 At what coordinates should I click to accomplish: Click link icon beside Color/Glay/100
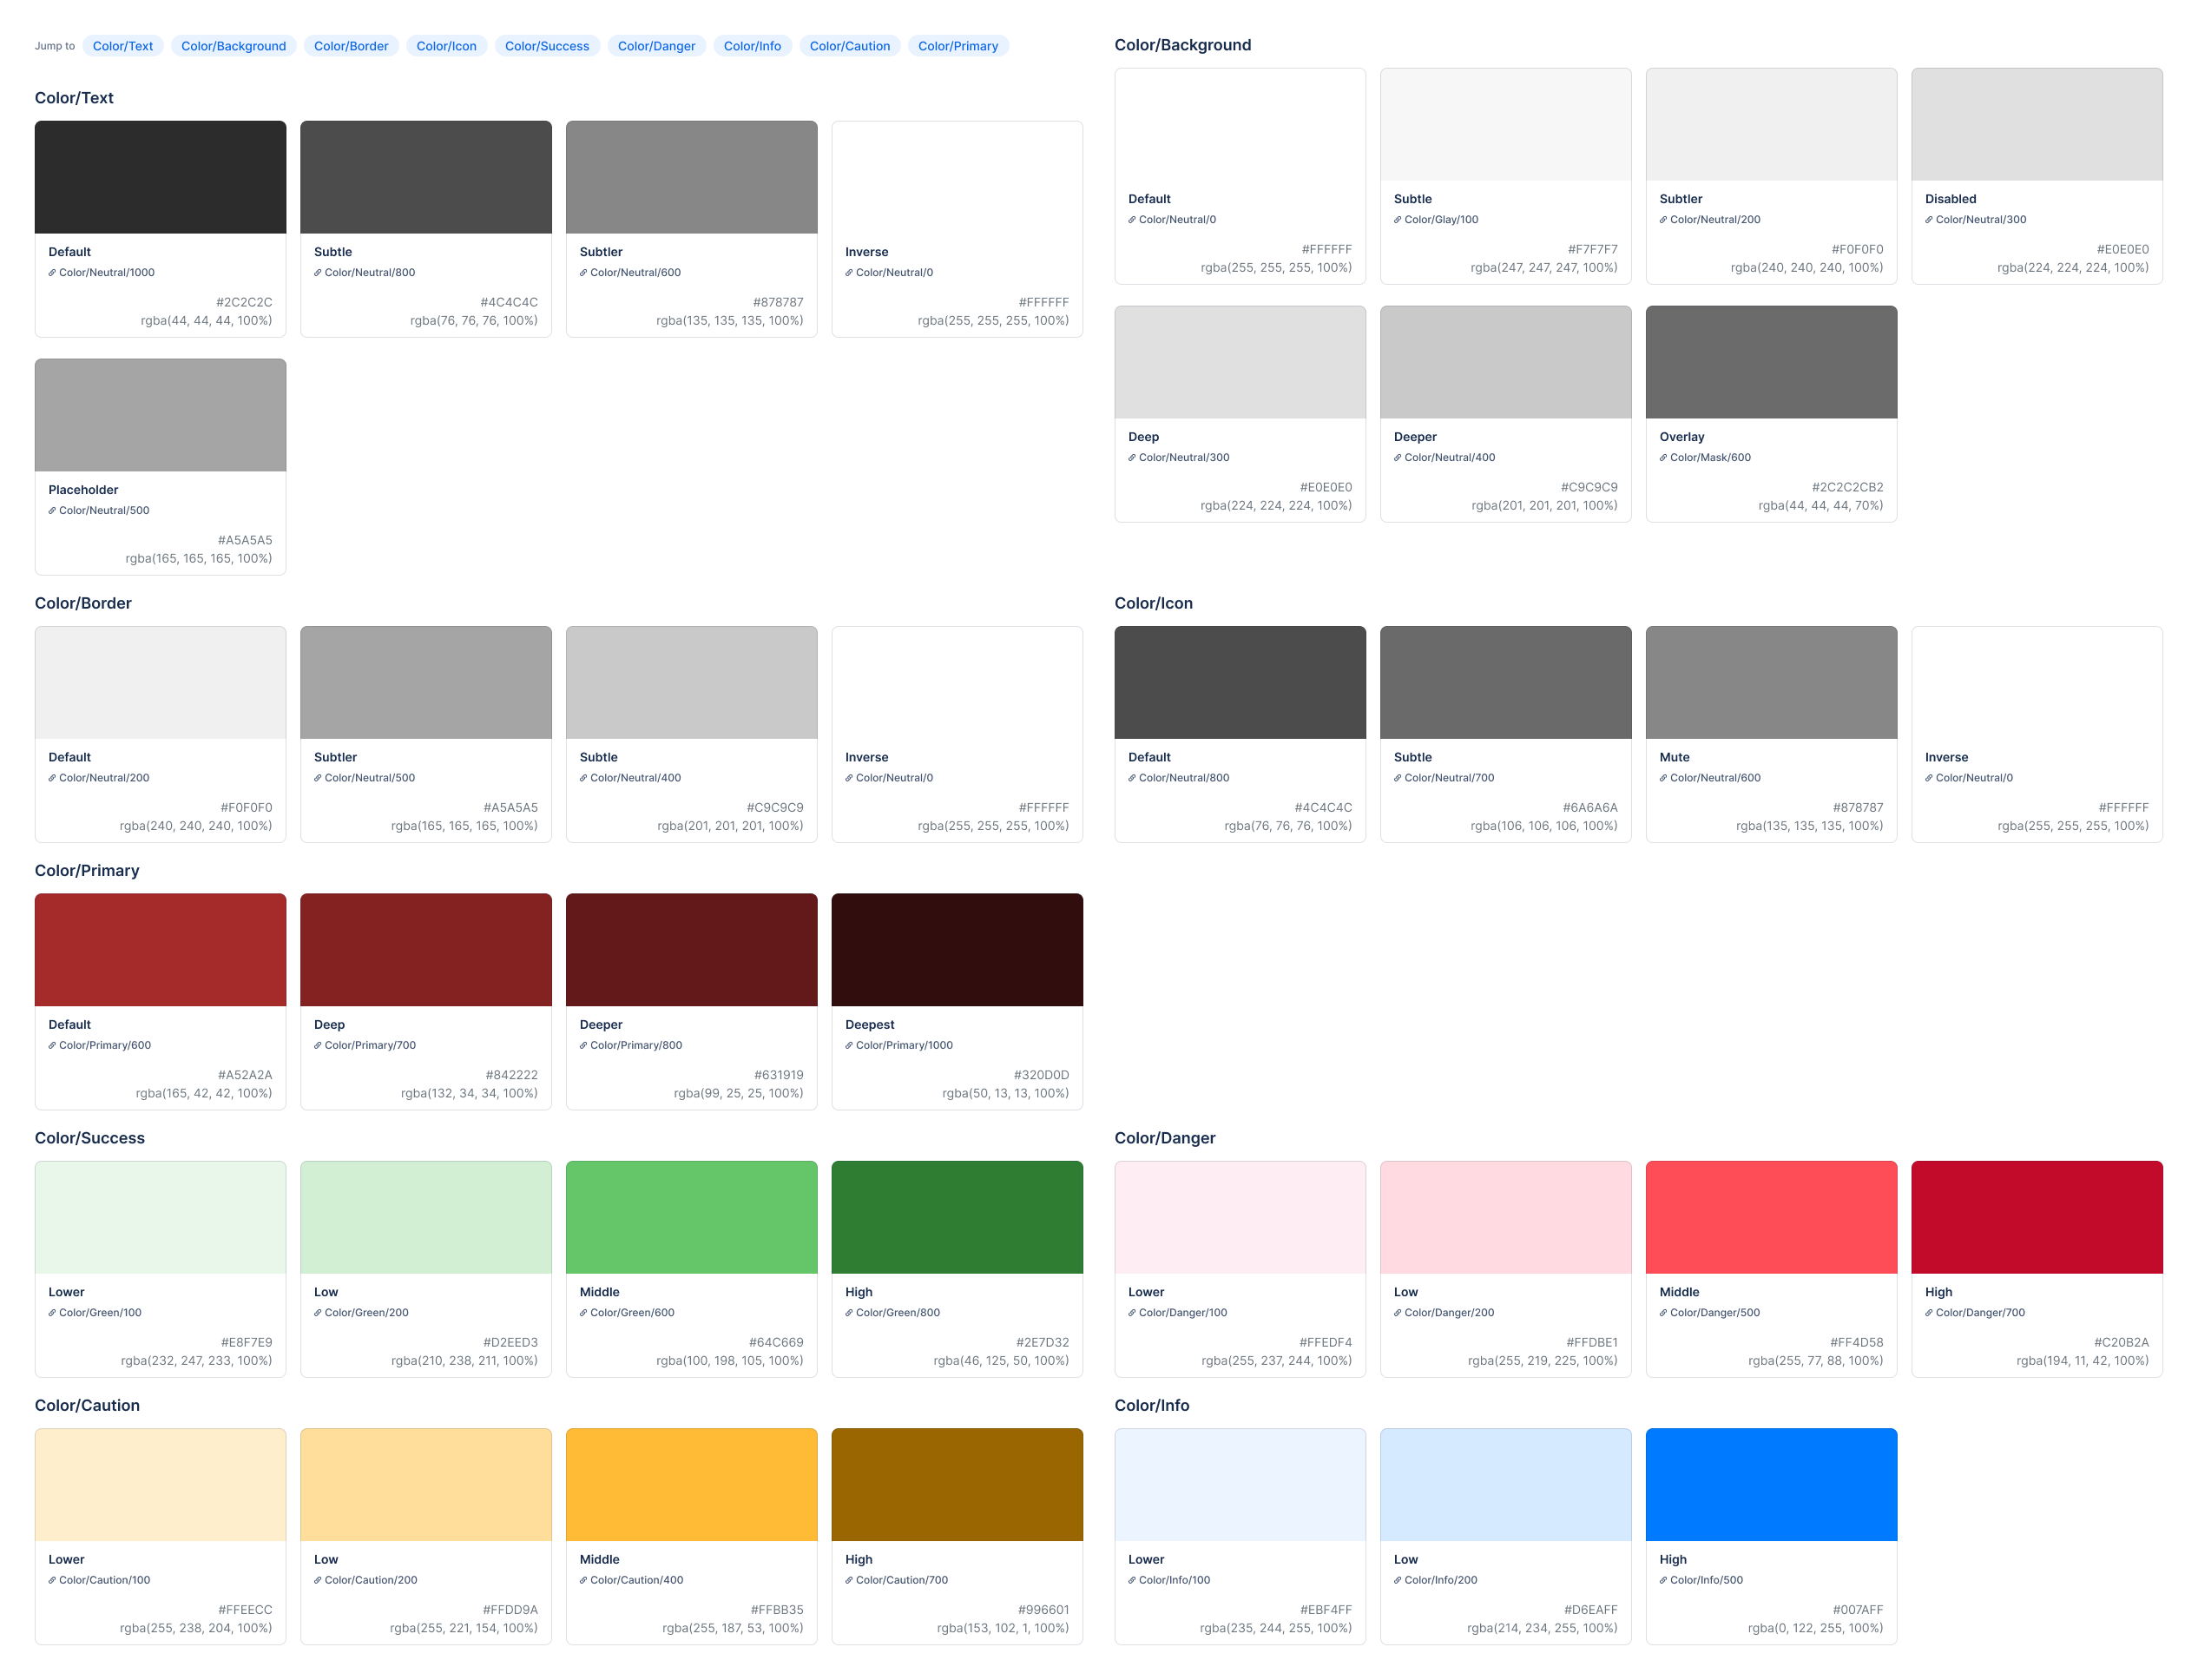click(1397, 220)
